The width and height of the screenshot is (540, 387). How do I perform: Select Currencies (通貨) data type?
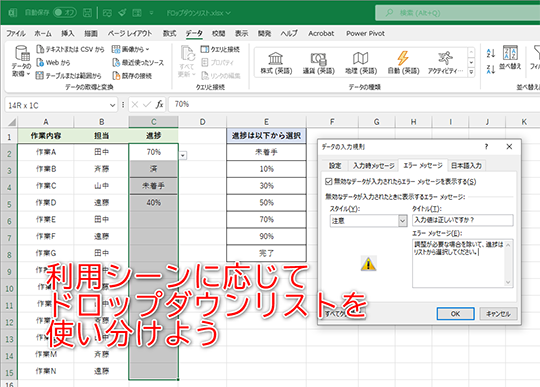[319, 63]
